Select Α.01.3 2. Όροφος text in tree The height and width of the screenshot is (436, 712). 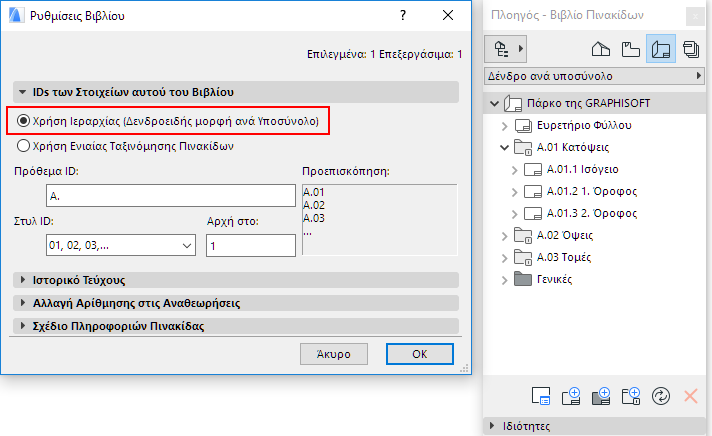coord(592,213)
